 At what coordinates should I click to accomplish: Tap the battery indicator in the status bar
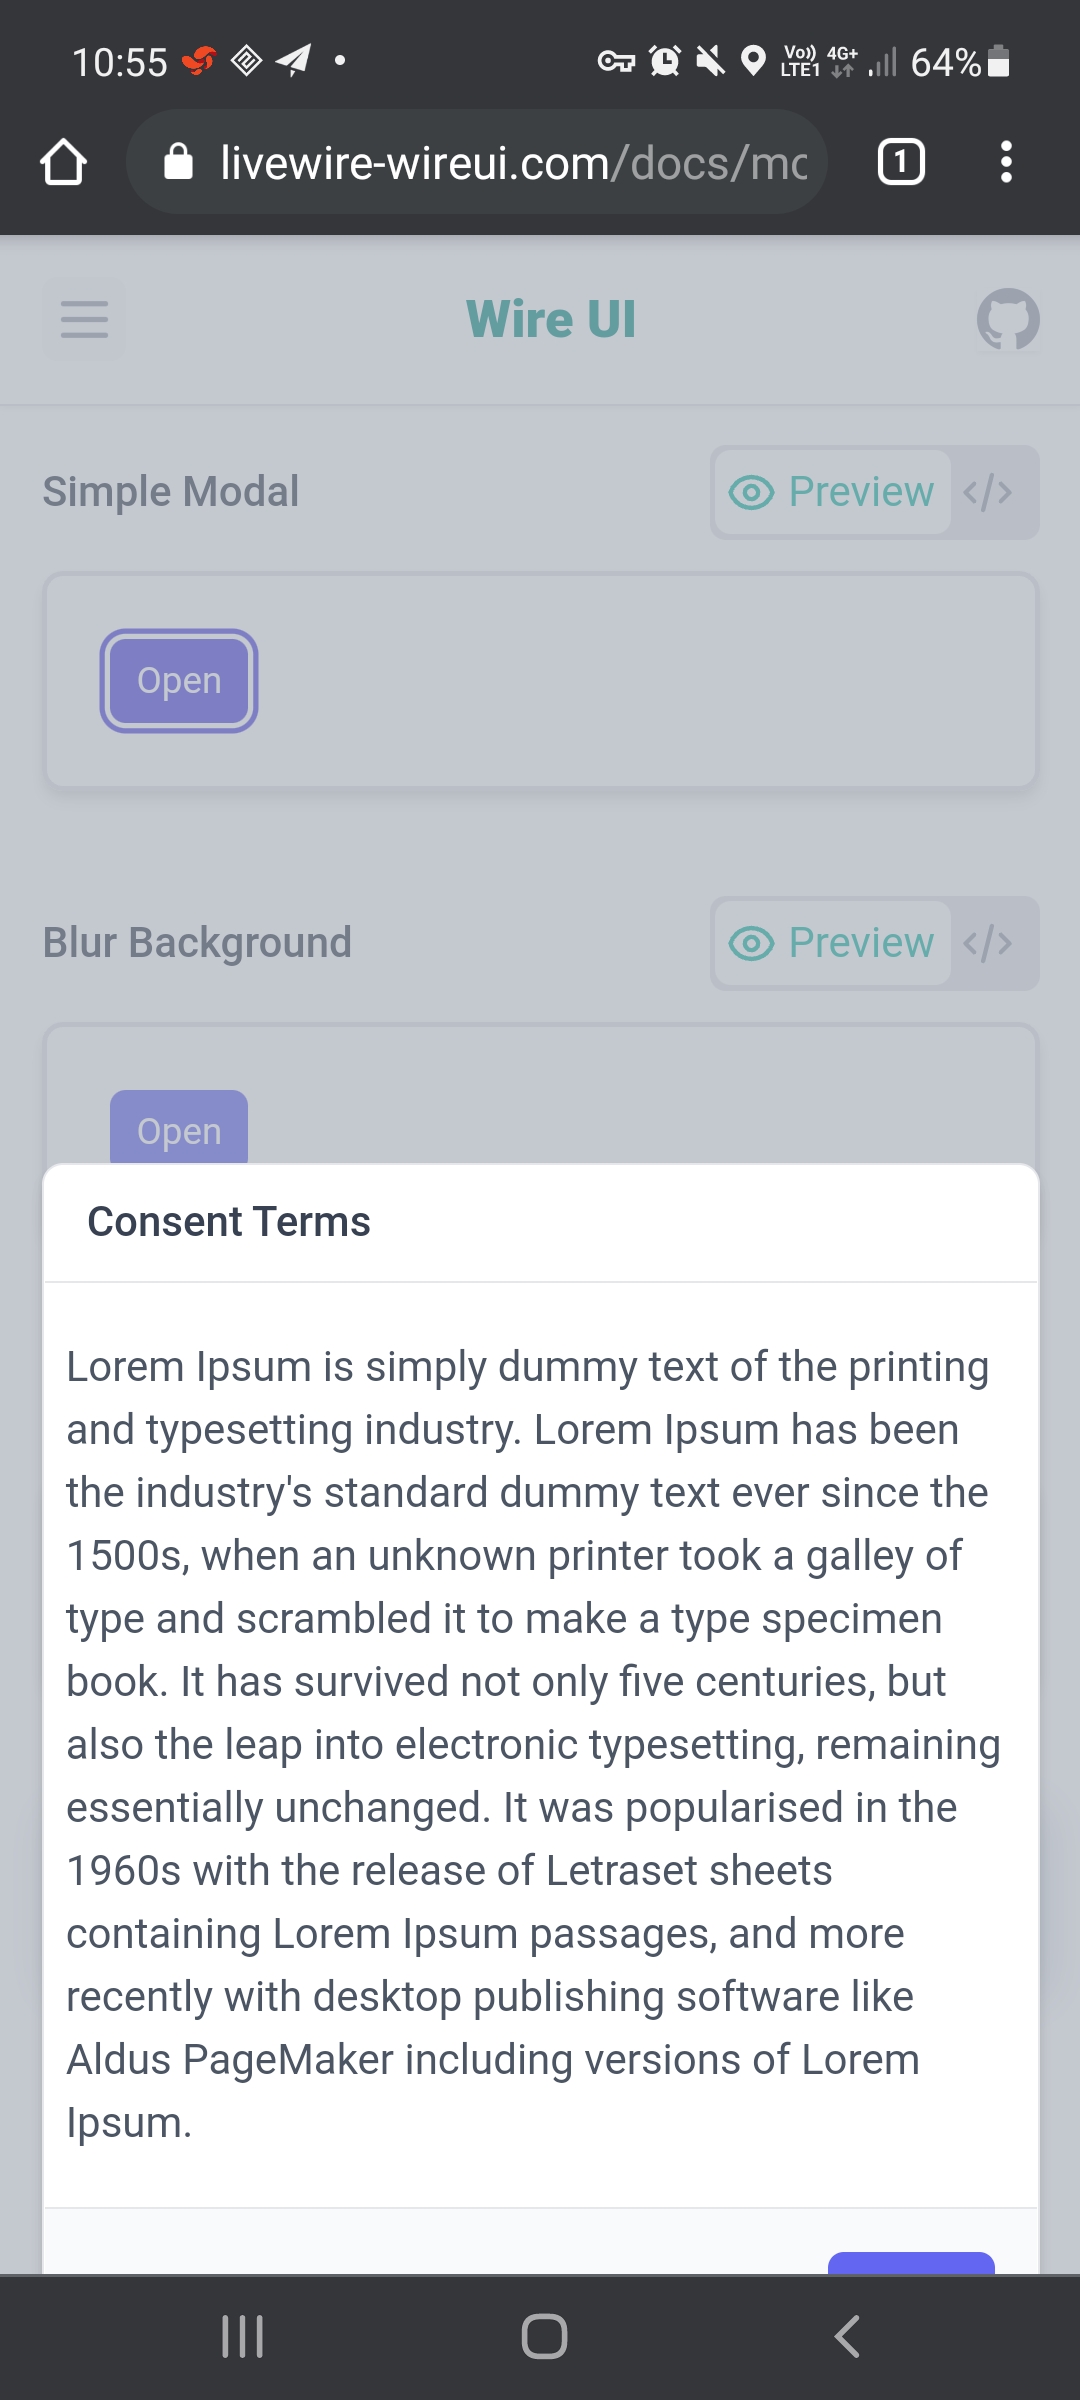(x=998, y=63)
